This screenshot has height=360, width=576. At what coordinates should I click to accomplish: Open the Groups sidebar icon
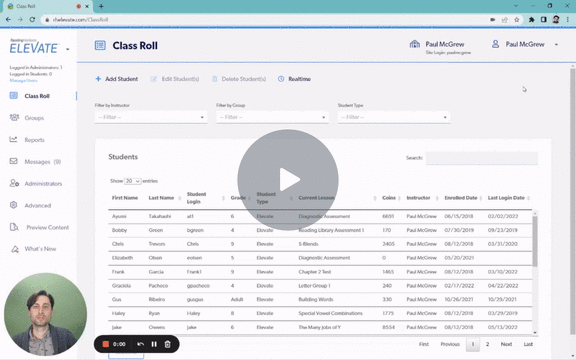(14, 118)
